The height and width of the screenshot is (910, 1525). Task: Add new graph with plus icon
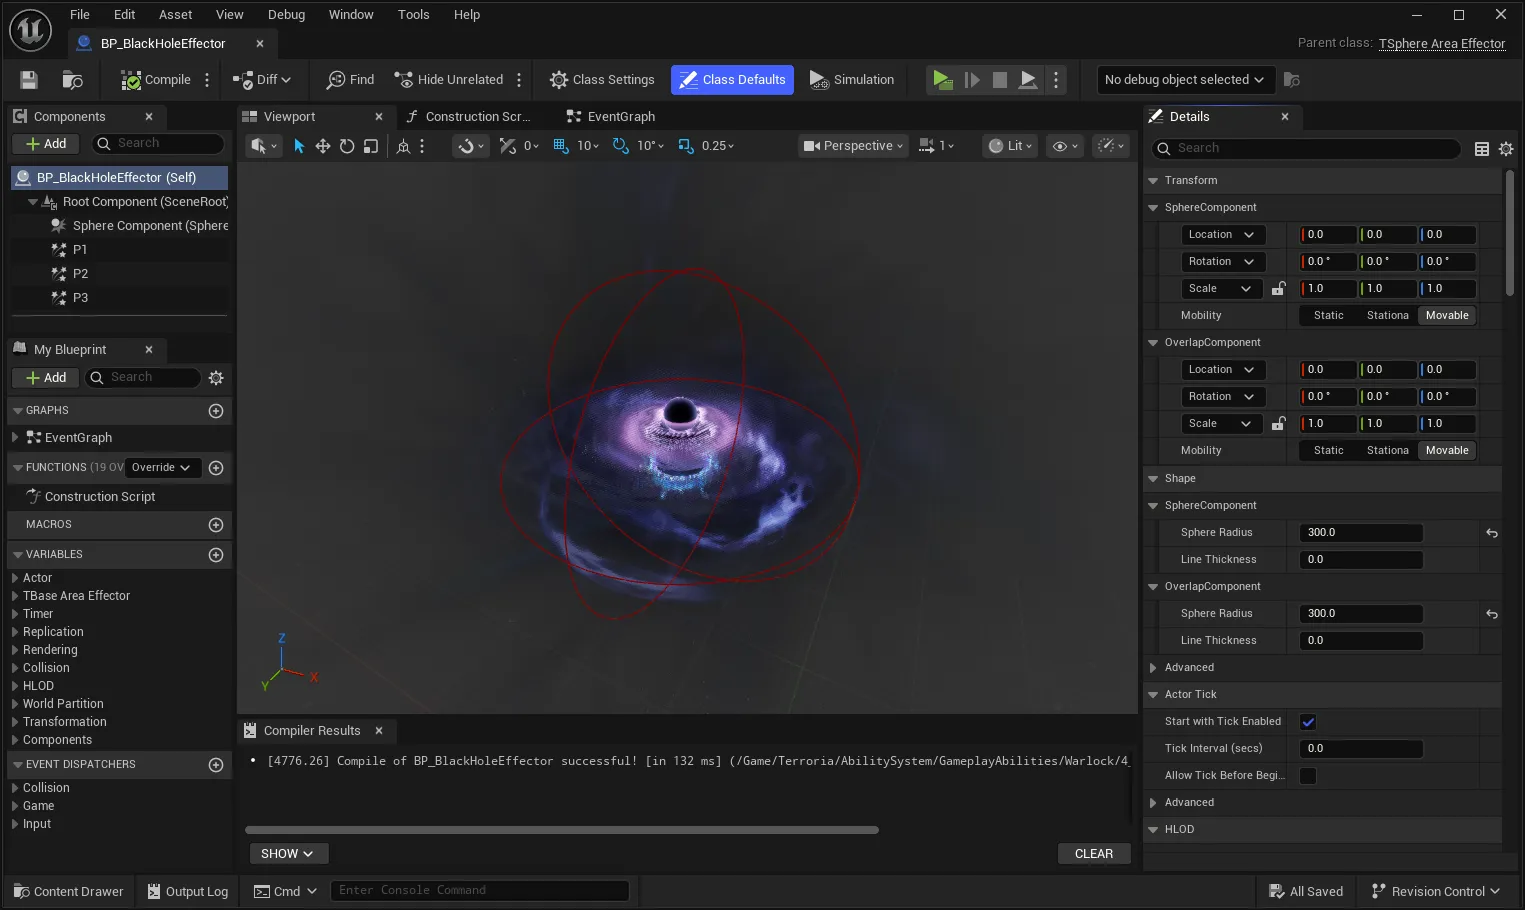point(216,411)
